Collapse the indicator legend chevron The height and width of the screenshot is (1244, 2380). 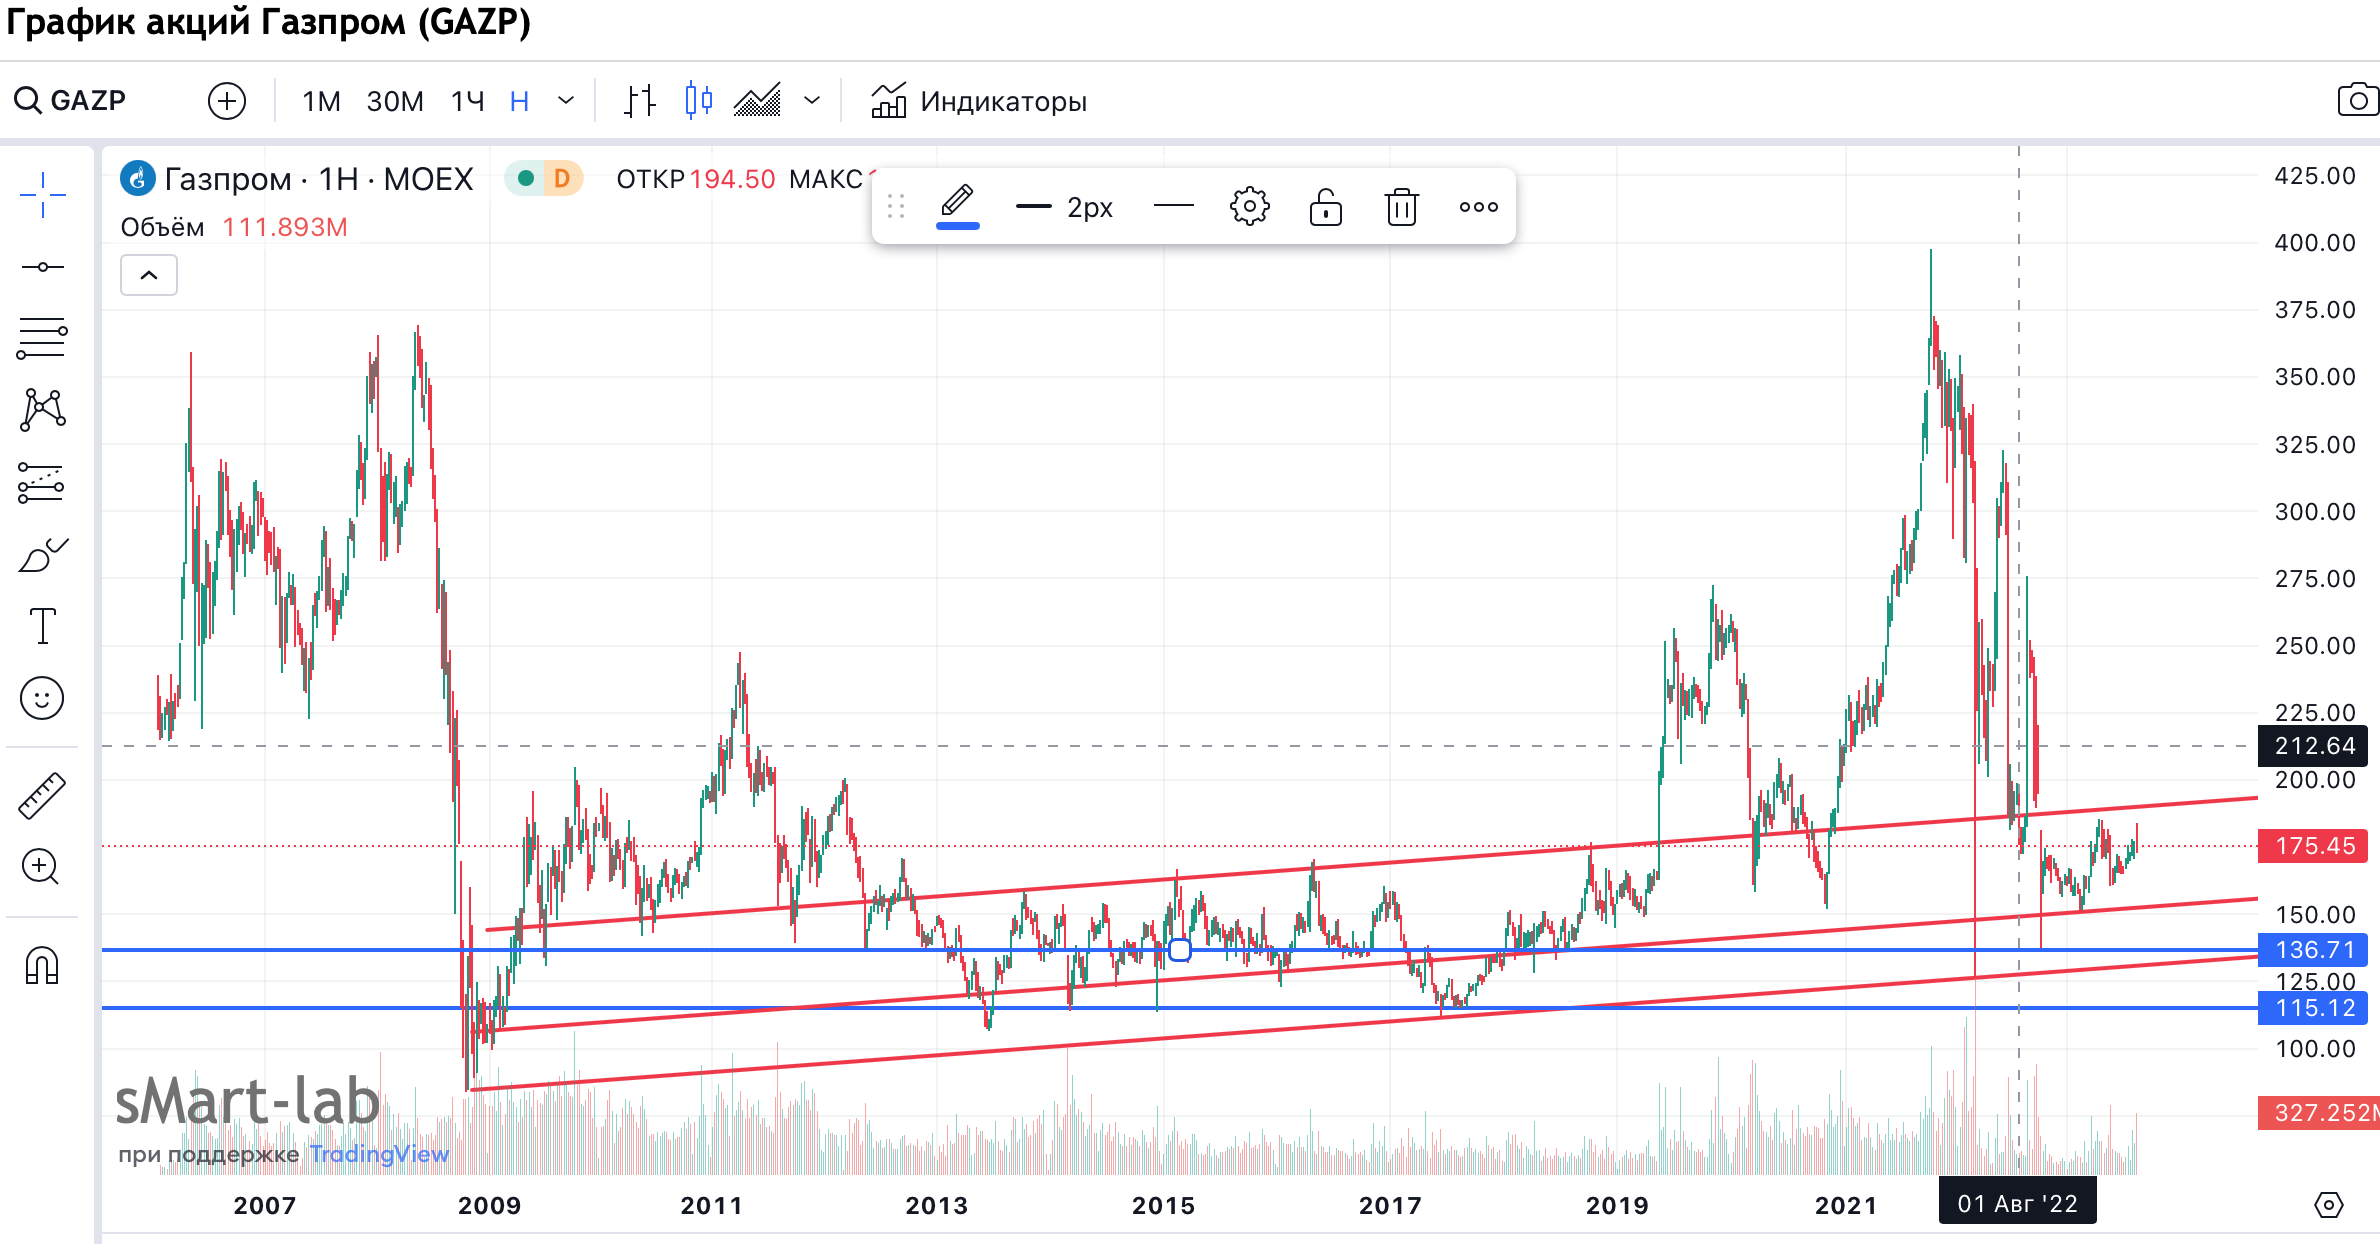pos(149,275)
